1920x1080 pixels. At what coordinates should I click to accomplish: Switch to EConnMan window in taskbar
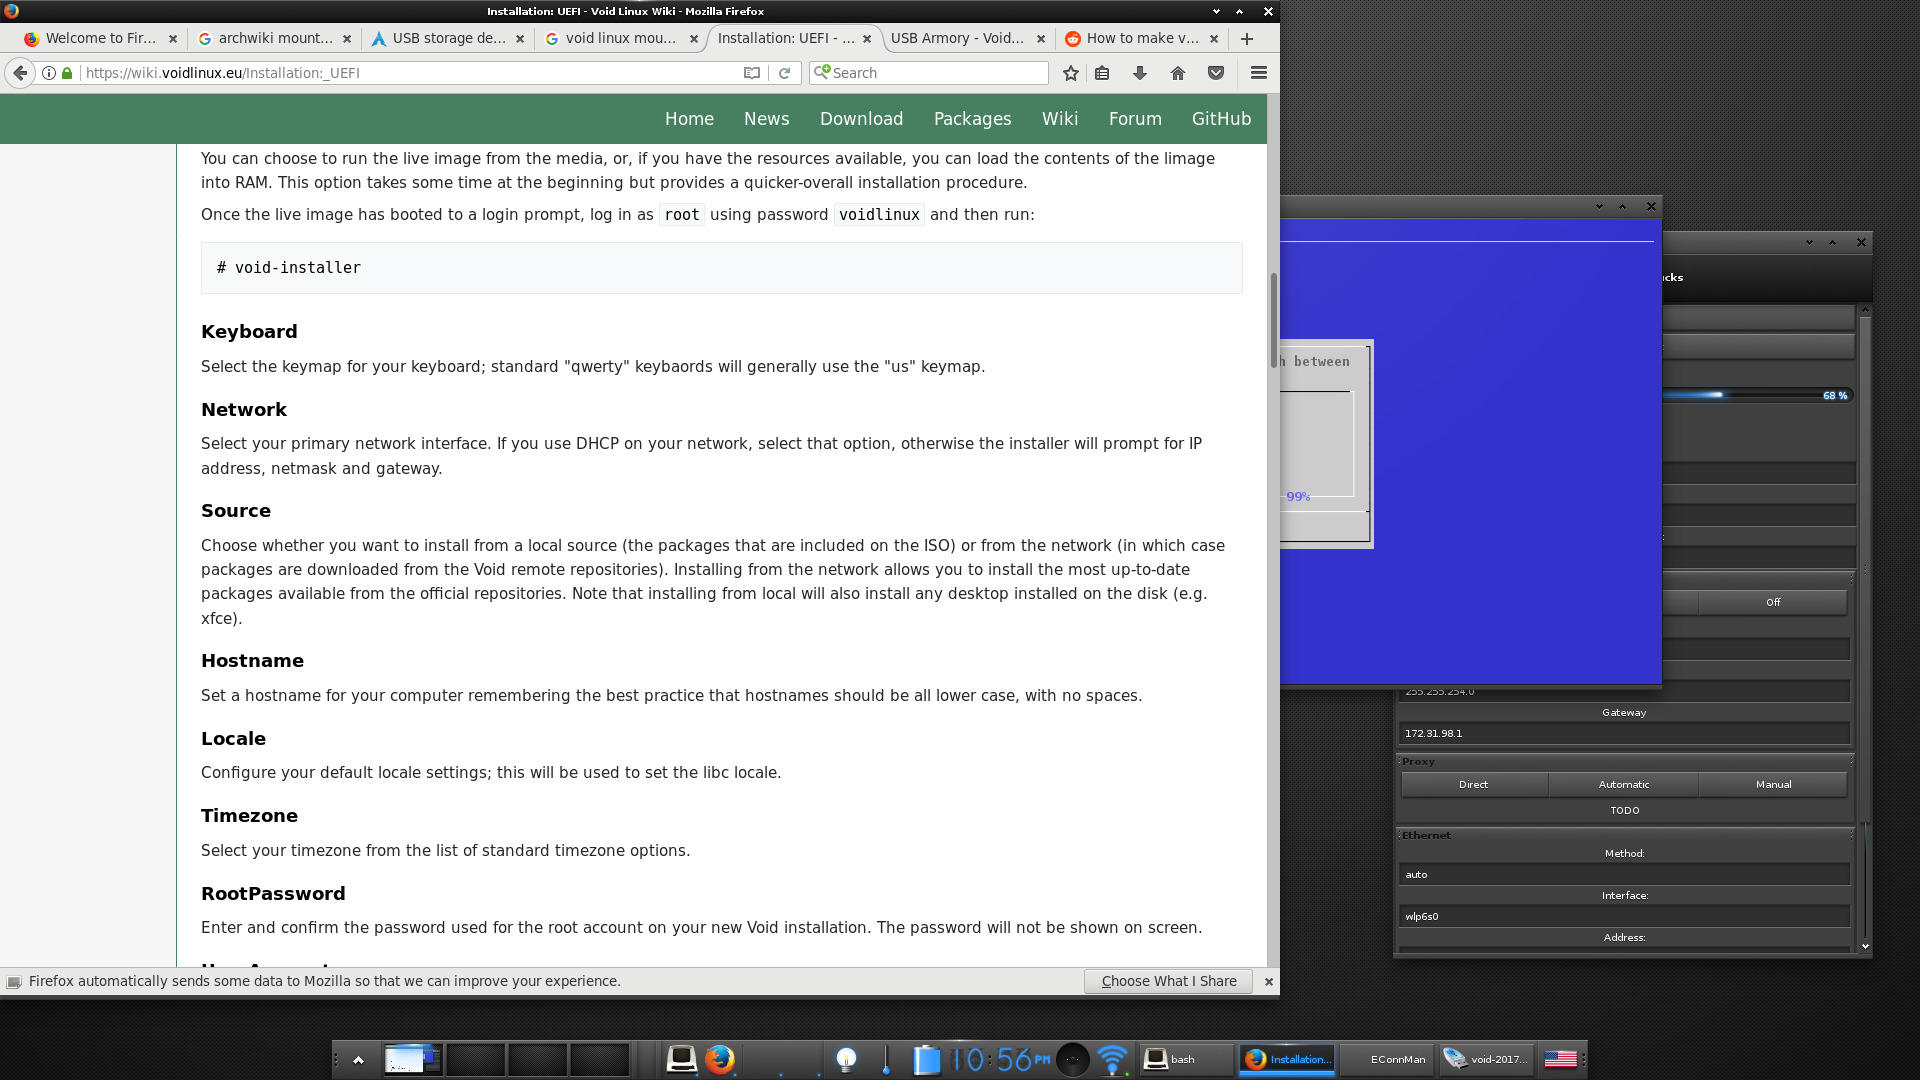1387,1060
